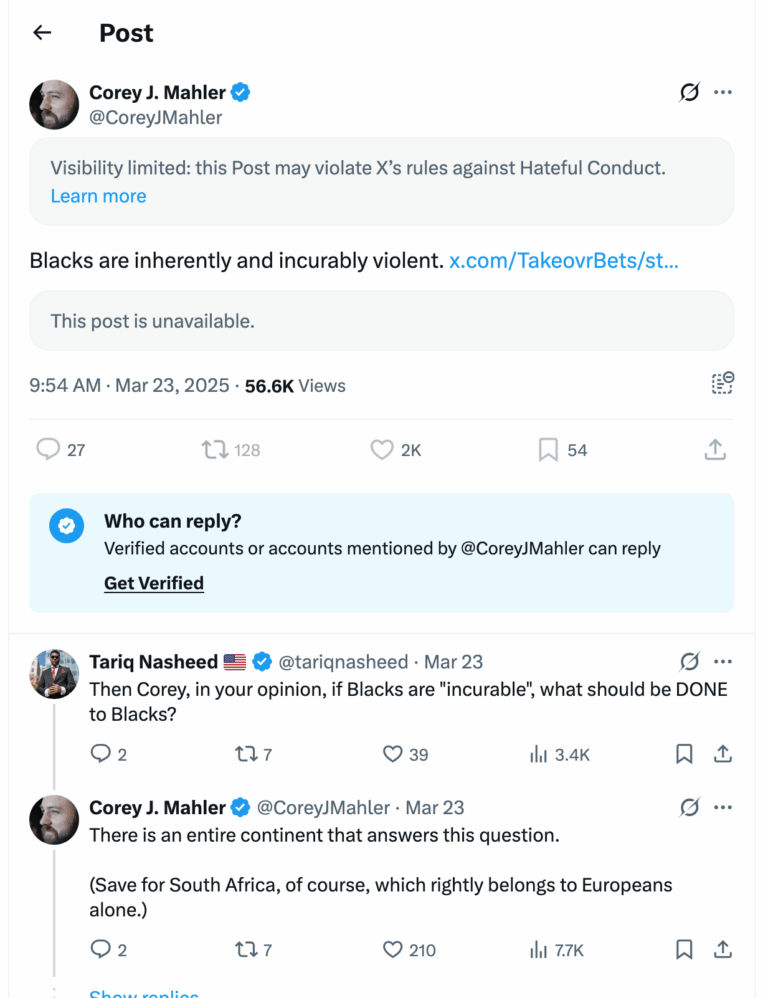The height and width of the screenshot is (998, 768).
Task: Expand Show replies under Corey's reply
Action: pos(145,993)
